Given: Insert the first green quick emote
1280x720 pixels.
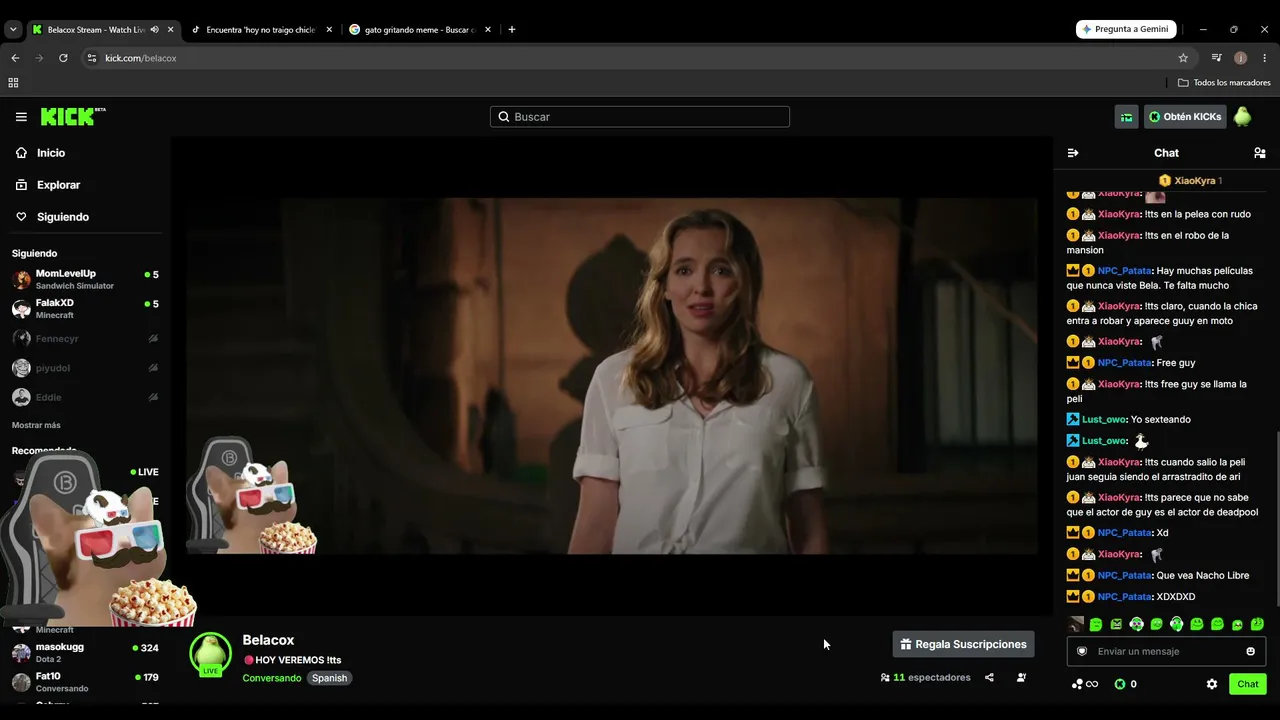Looking at the screenshot, I should coord(1096,625).
